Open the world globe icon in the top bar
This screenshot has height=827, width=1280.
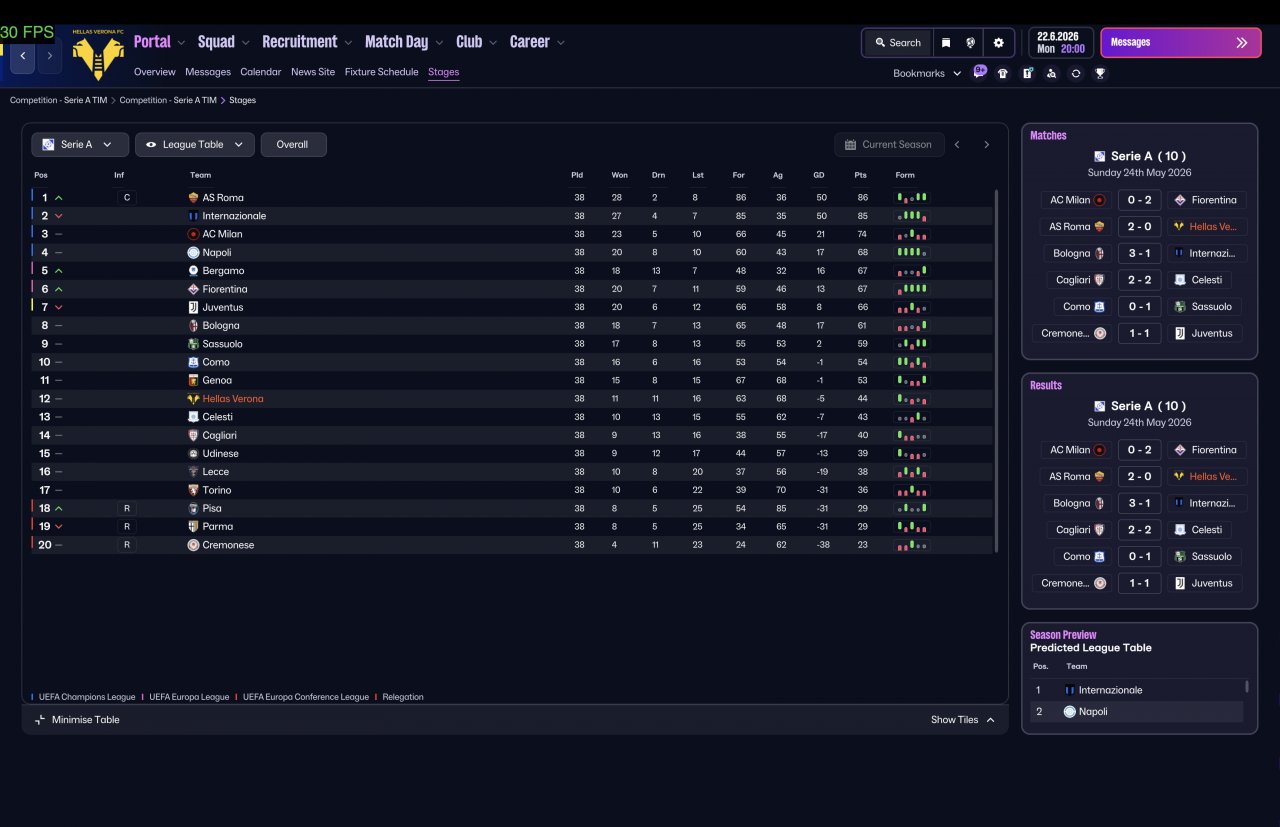(x=970, y=43)
